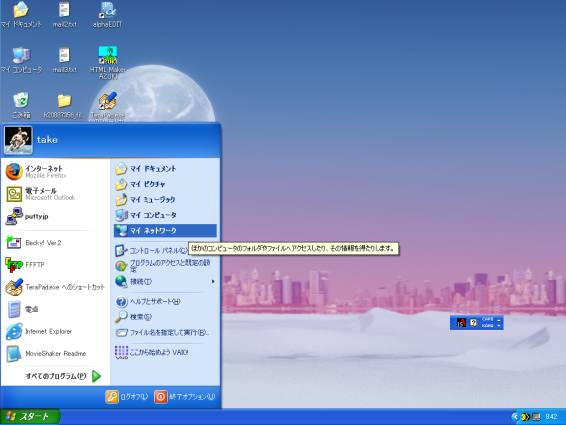Image resolution: width=566 pixels, height=425 pixels.
Task: Click the 8:42 taskbar clock
Action: (x=551, y=417)
